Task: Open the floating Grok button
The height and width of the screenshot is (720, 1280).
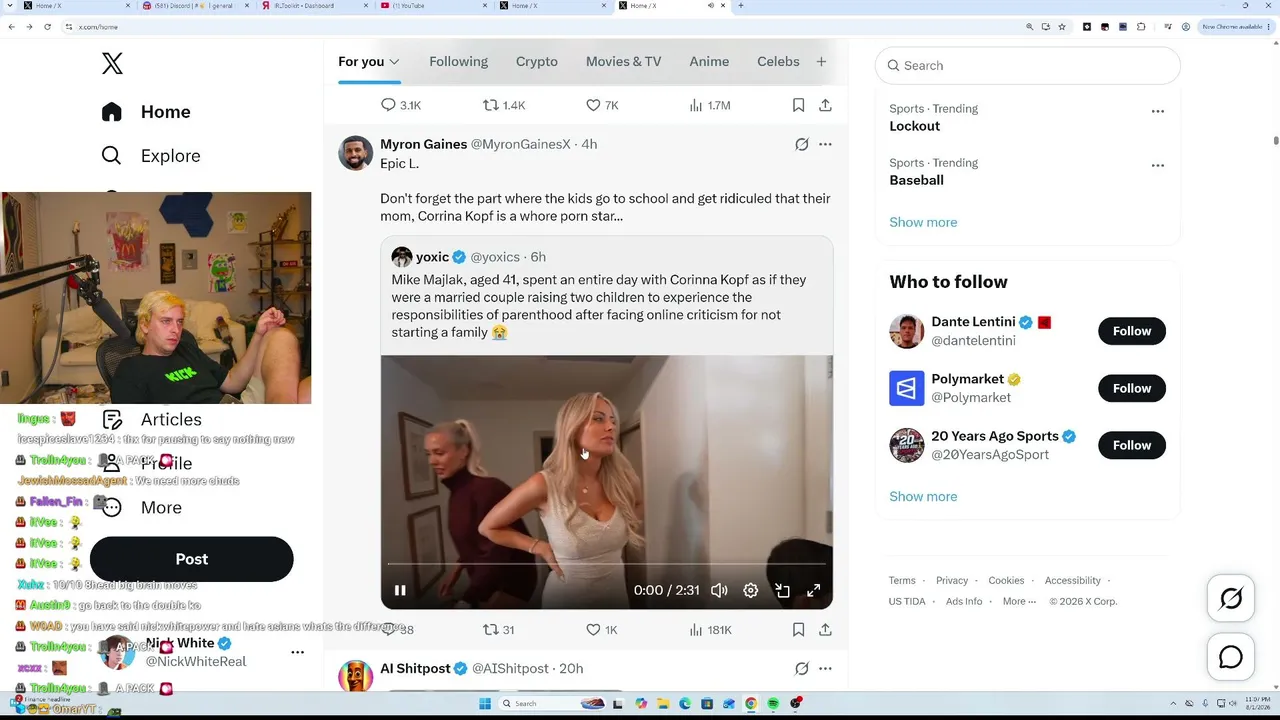Action: tap(1231, 599)
